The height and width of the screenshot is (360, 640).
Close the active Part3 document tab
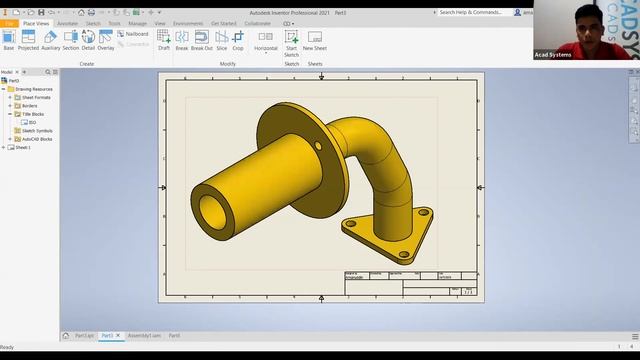pyautogui.click(x=118, y=336)
